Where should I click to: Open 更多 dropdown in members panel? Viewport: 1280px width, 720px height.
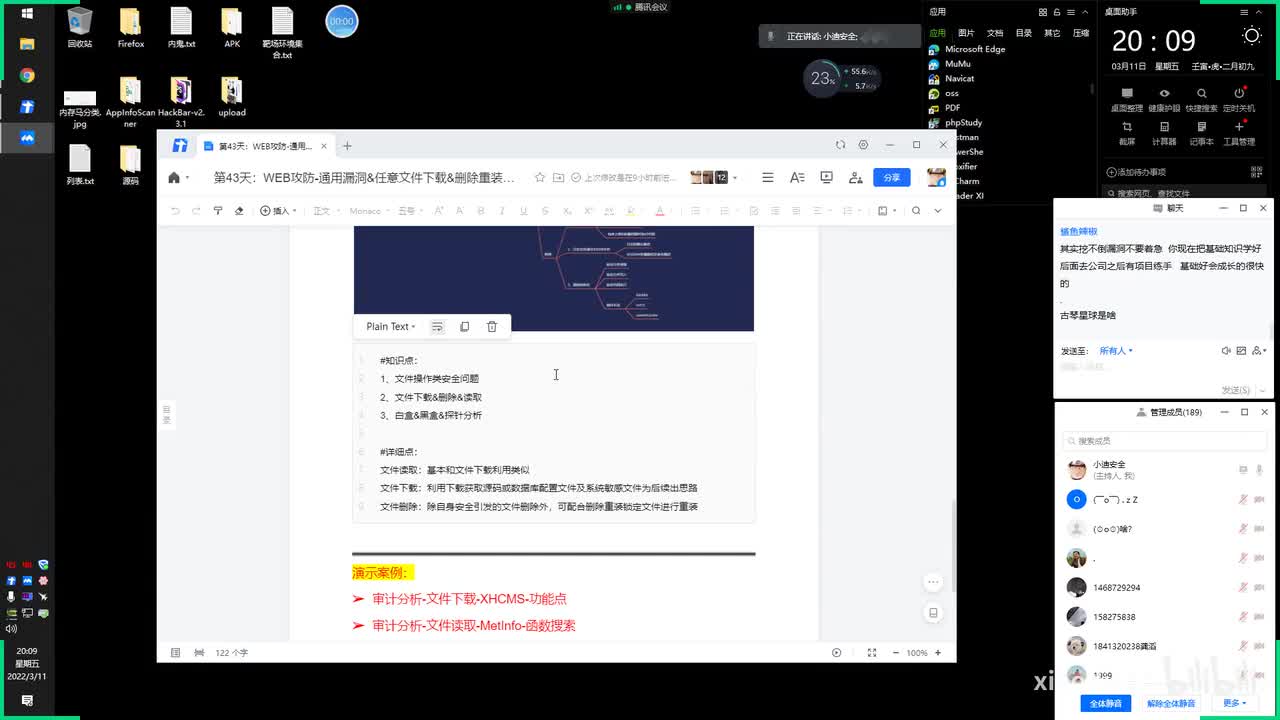click(1234, 703)
